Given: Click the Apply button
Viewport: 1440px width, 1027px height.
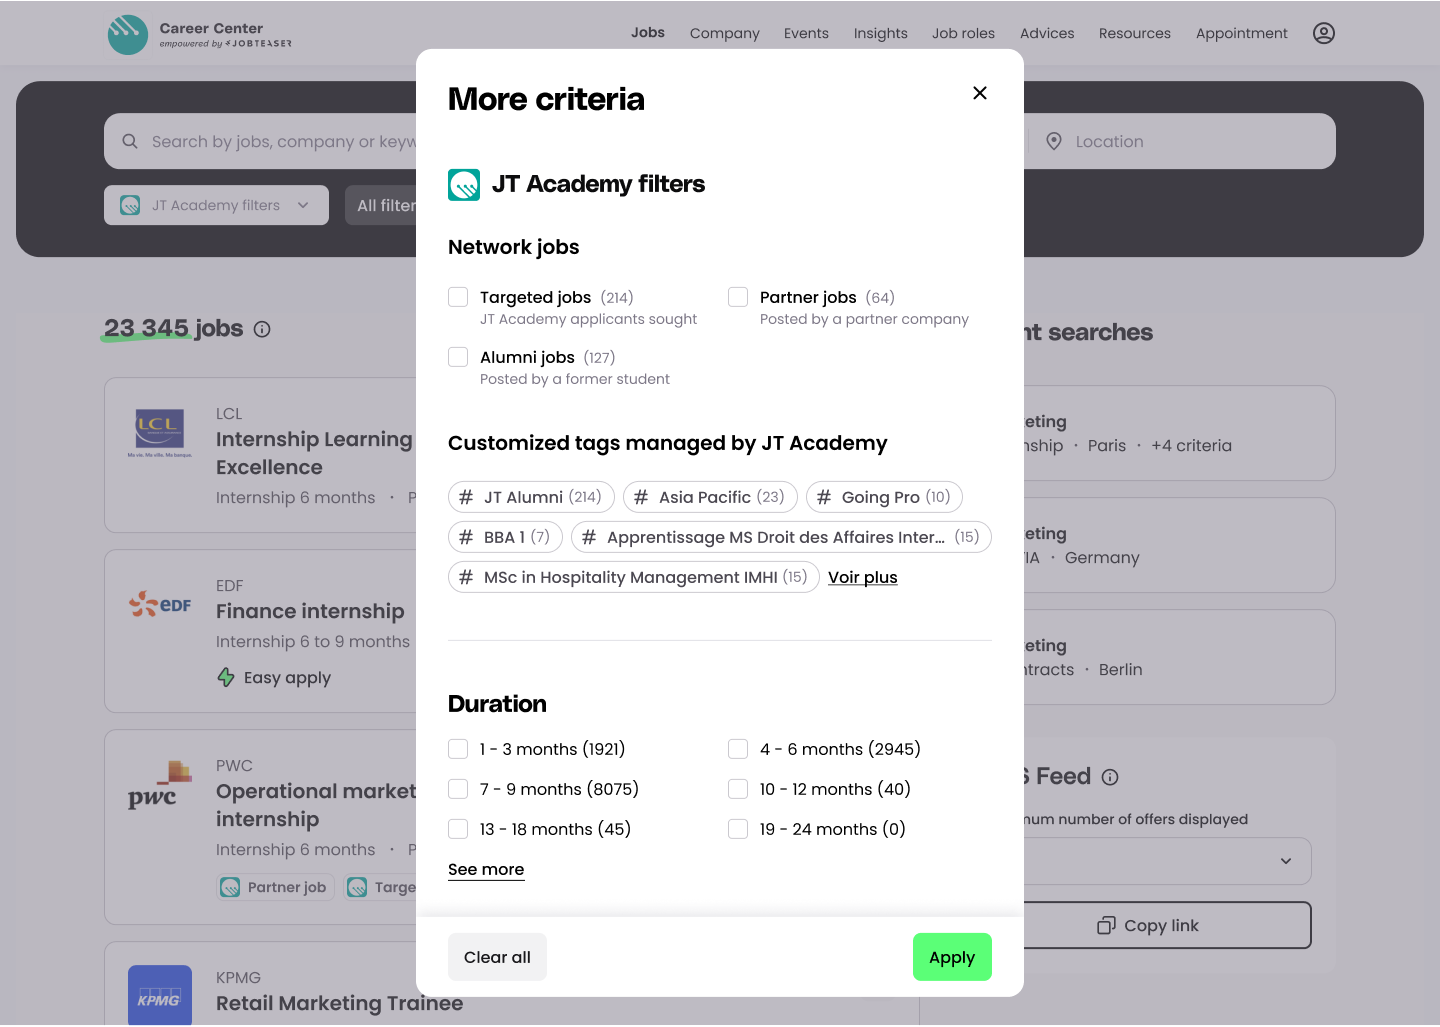Looking at the screenshot, I should [x=952, y=957].
